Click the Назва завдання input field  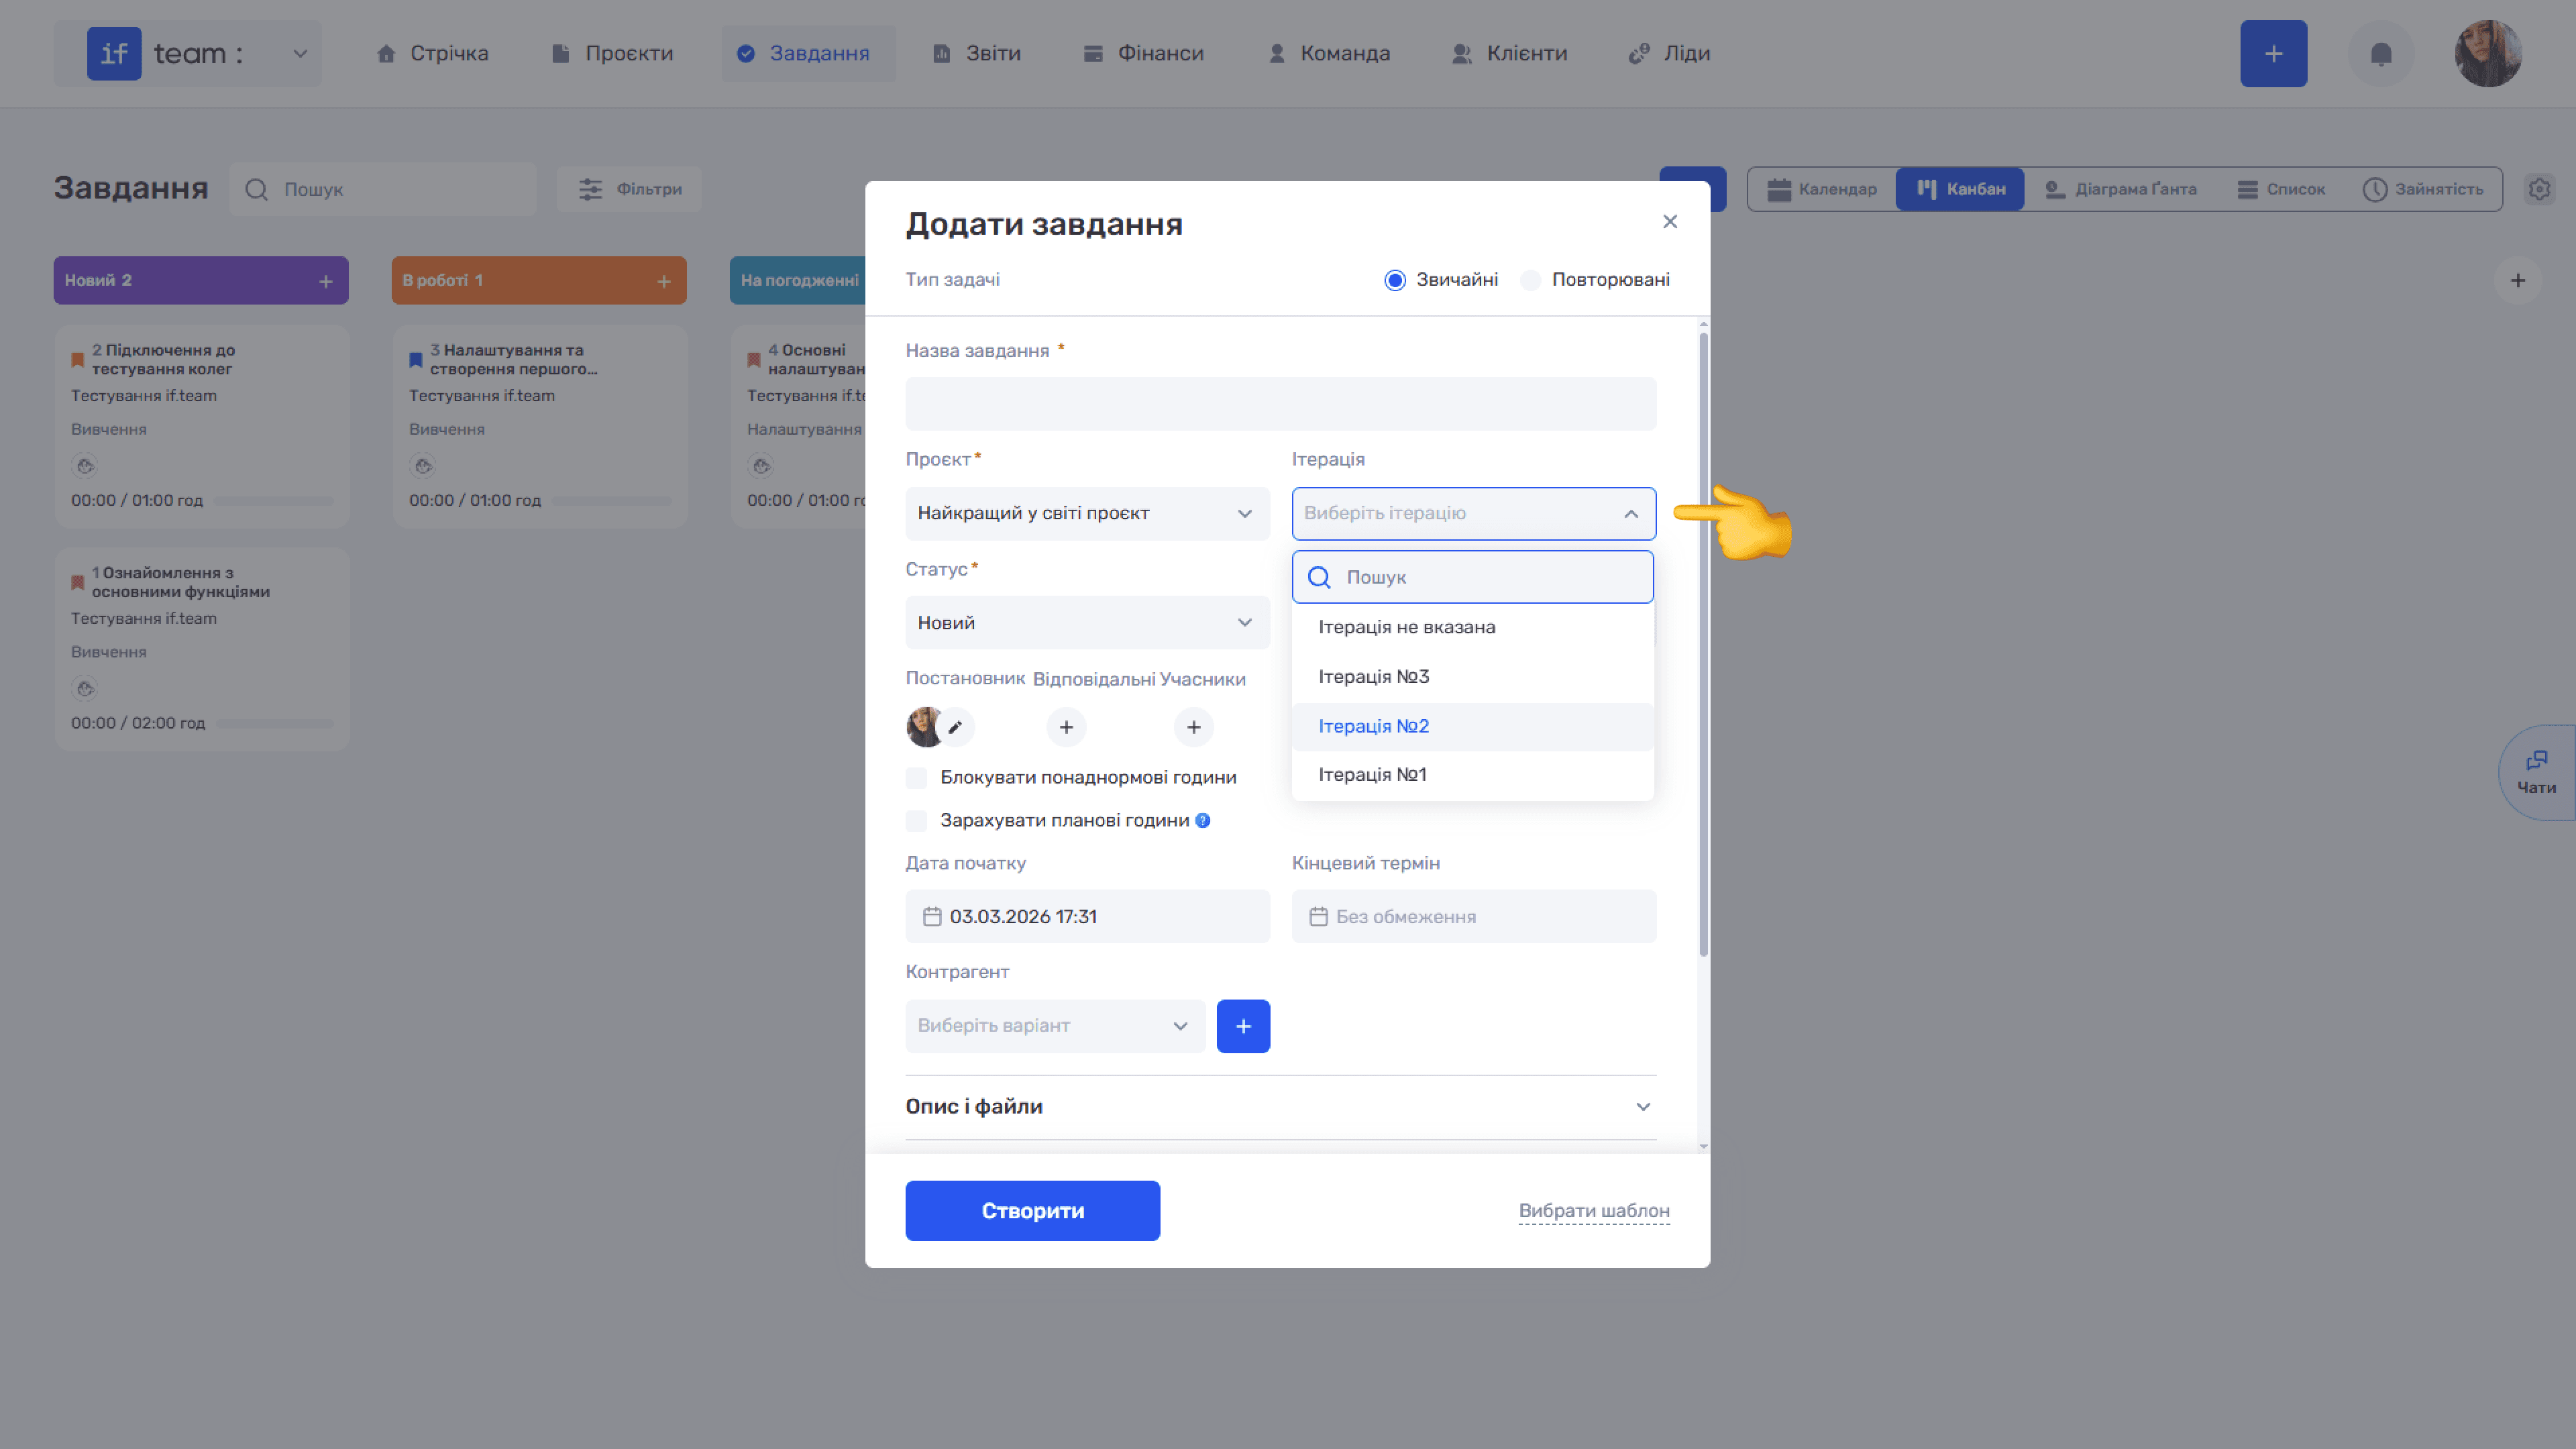[1280, 404]
